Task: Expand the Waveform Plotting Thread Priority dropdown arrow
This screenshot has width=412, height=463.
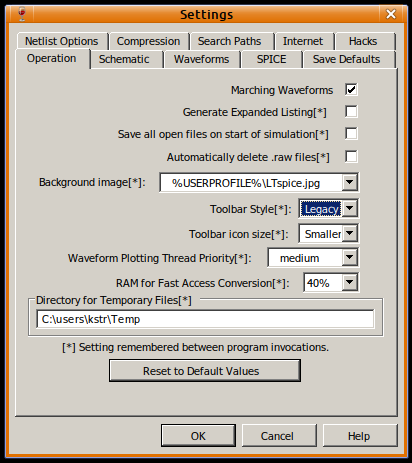Action: point(349,257)
